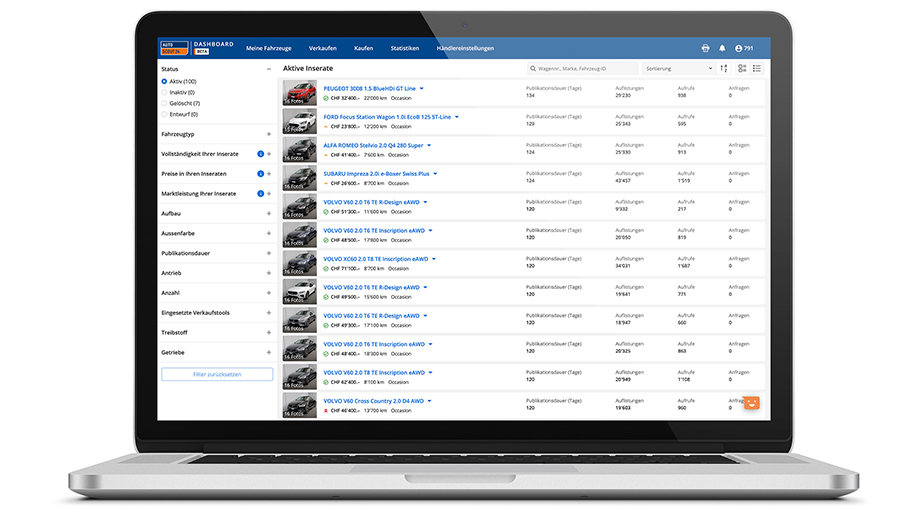Click green price indicator on Volvo XC60
Screen dimensions: 920x510
[x=326, y=268]
